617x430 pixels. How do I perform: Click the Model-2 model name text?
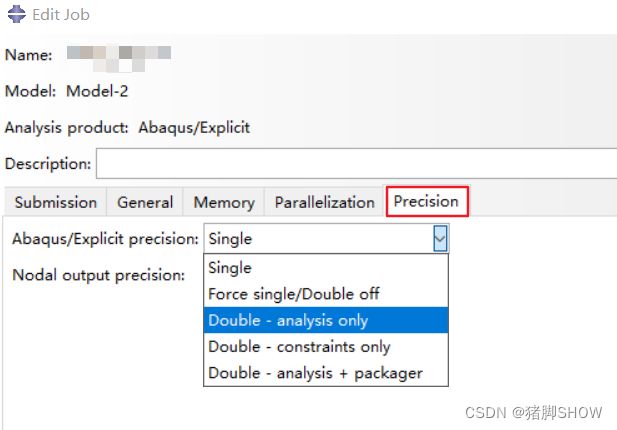[97, 91]
